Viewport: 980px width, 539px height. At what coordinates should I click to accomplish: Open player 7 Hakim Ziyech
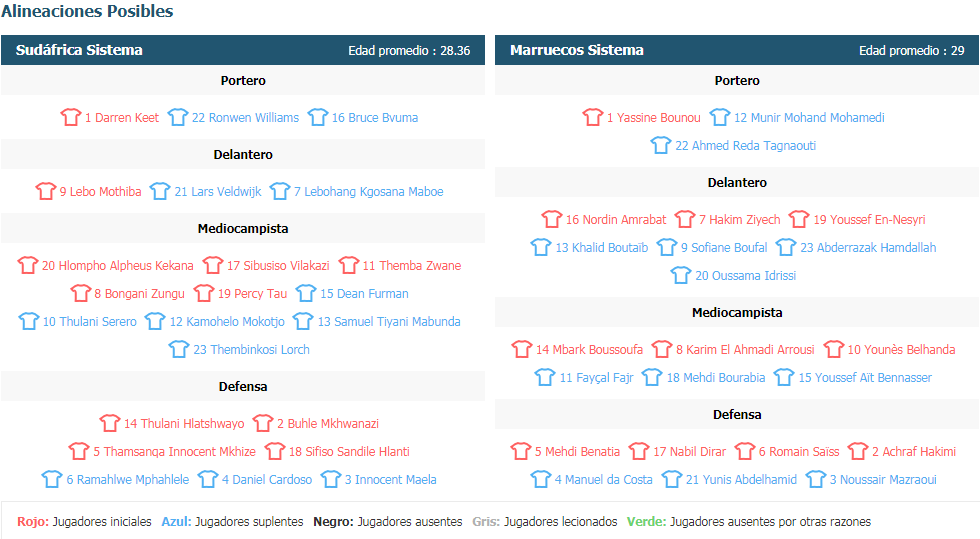[x=739, y=219]
